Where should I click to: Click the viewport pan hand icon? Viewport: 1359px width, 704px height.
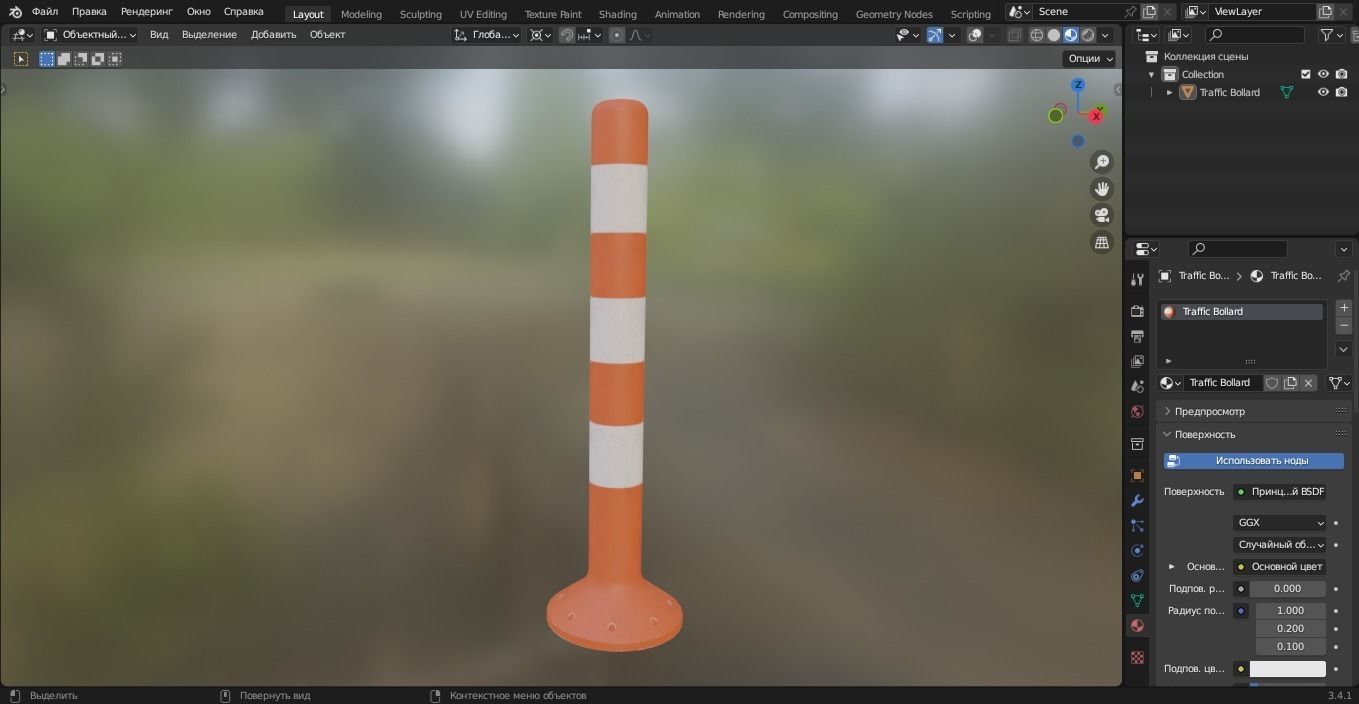tap(1102, 189)
